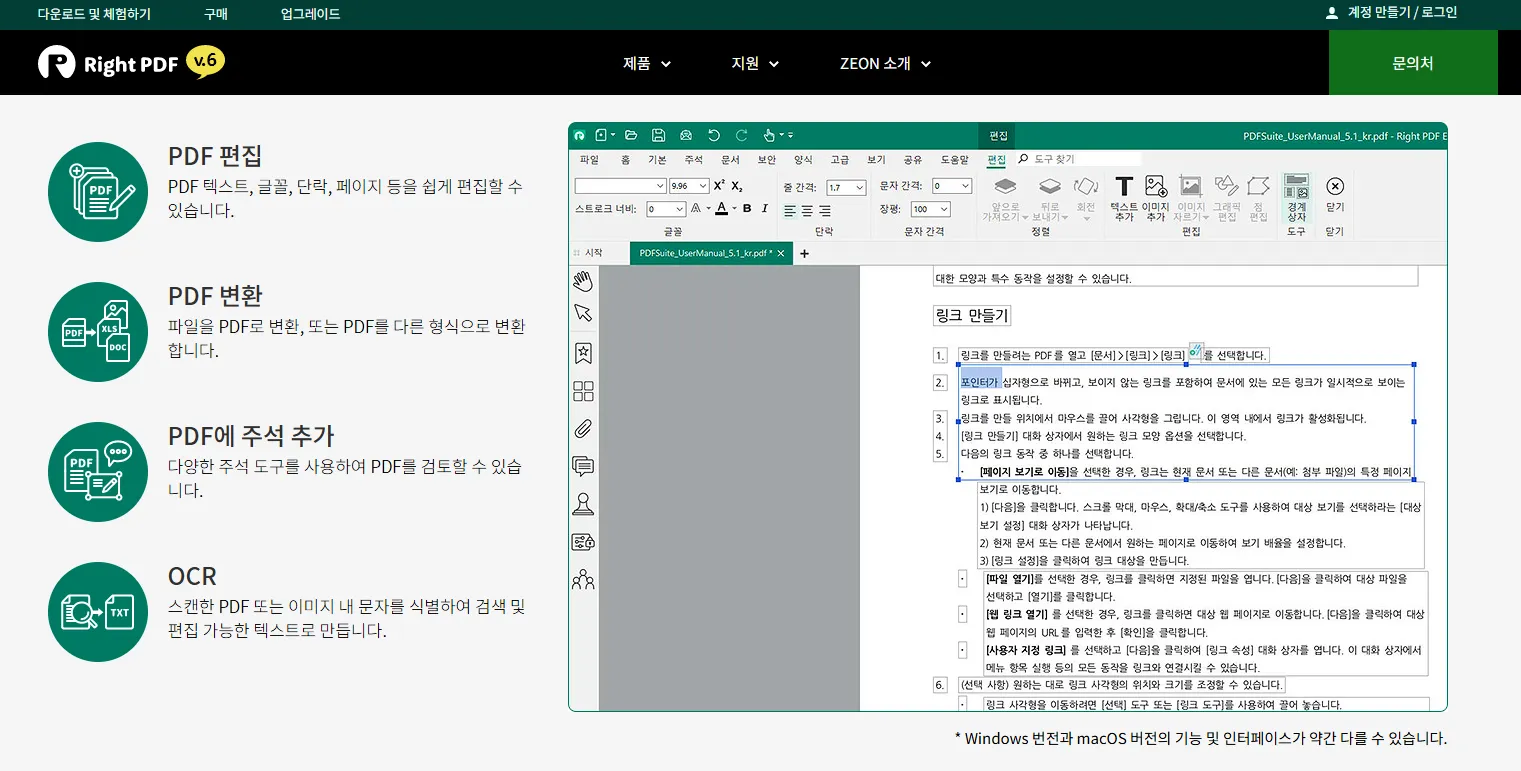Click the redo arrow icon
Image resolution: width=1521 pixels, height=771 pixels.
pos(741,135)
